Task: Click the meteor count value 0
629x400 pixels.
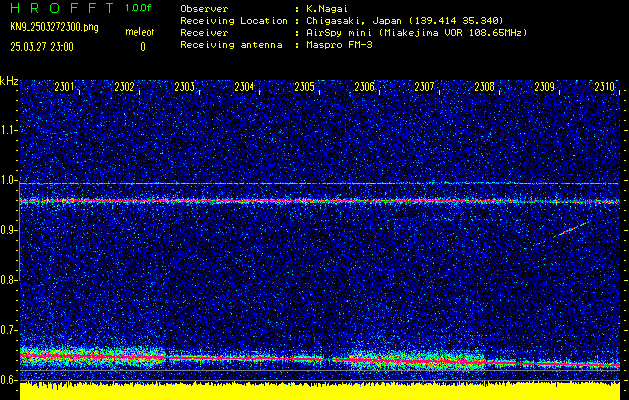Action: pos(143,47)
